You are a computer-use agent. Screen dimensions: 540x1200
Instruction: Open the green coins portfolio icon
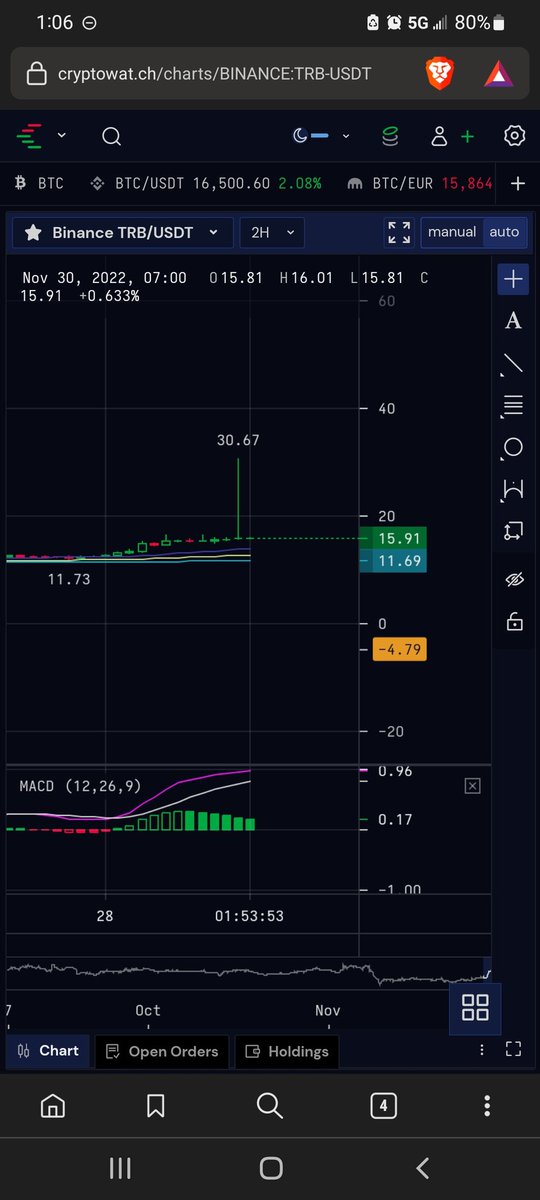[390, 136]
